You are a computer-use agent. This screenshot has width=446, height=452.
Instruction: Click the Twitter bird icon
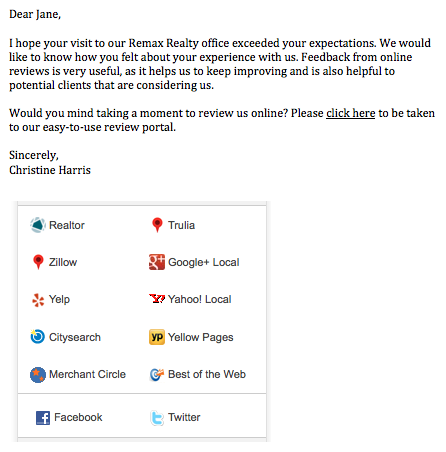(x=157, y=418)
